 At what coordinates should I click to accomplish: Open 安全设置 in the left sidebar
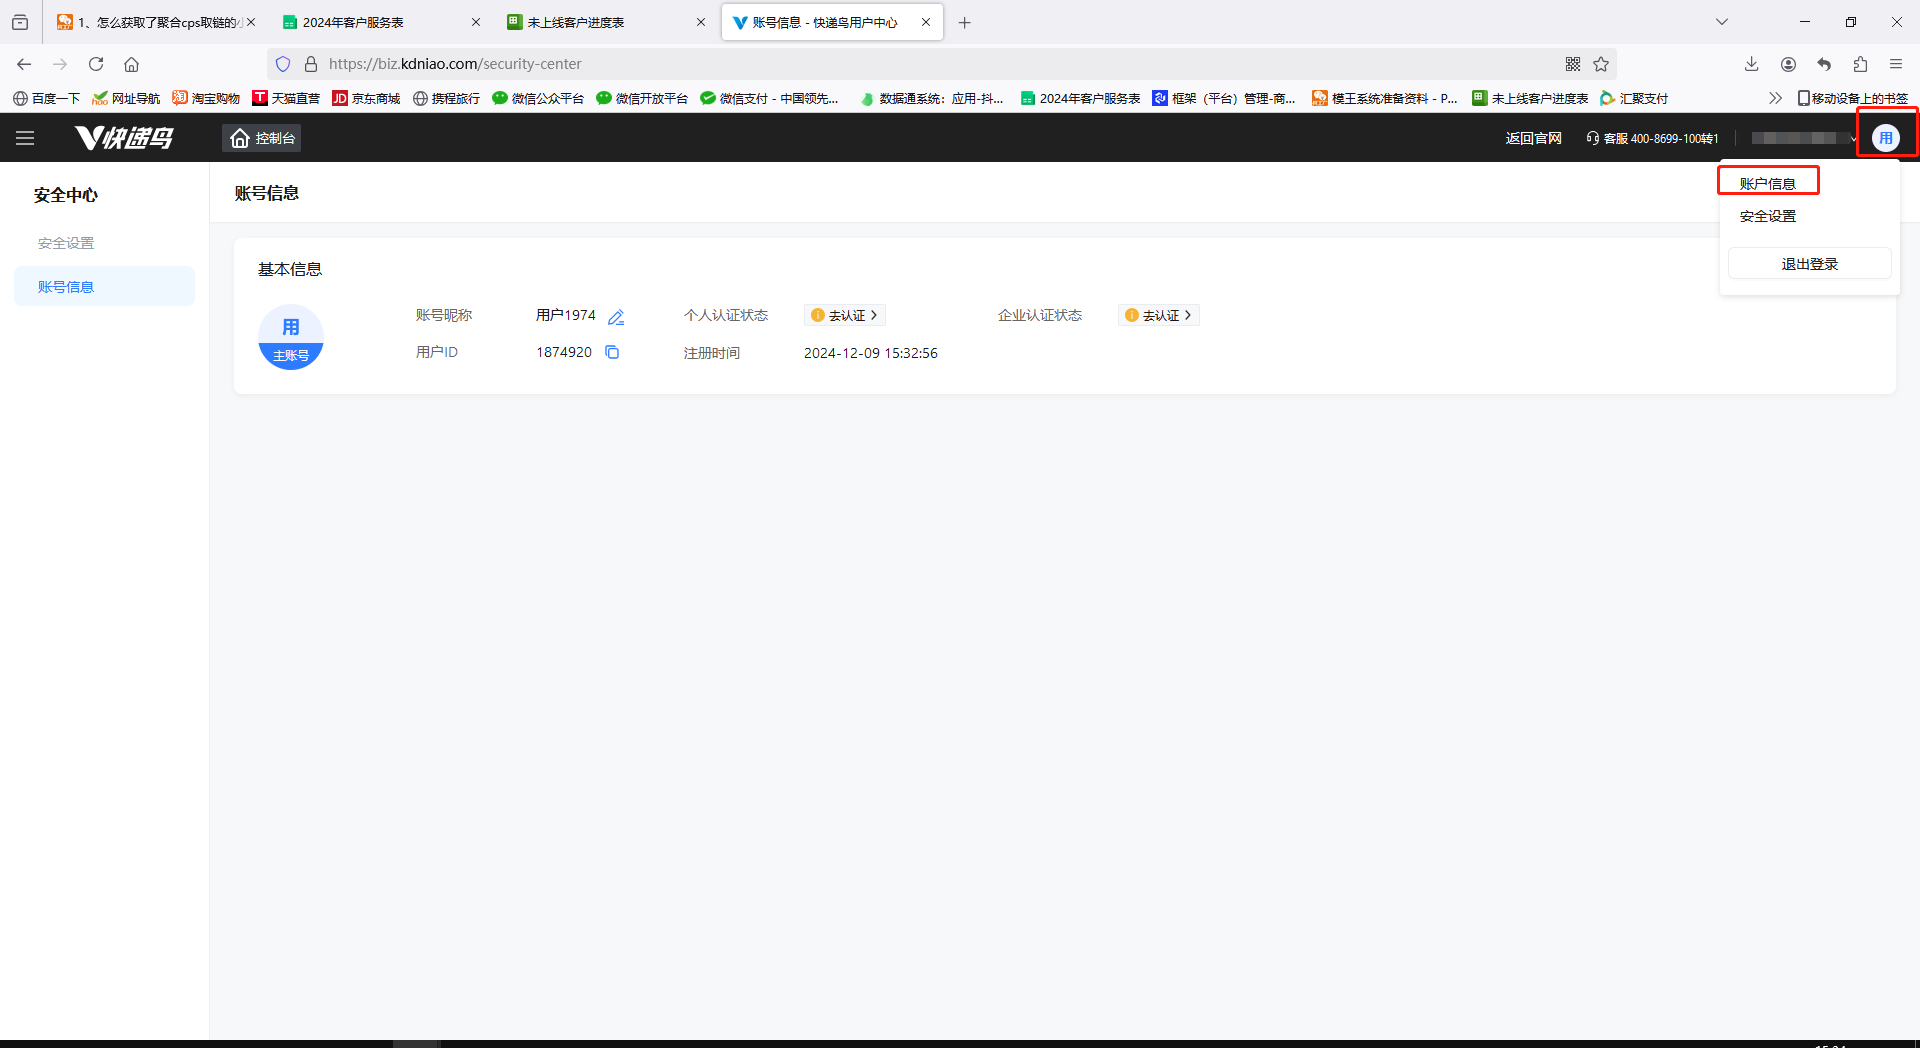pyautogui.click(x=66, y=243)
